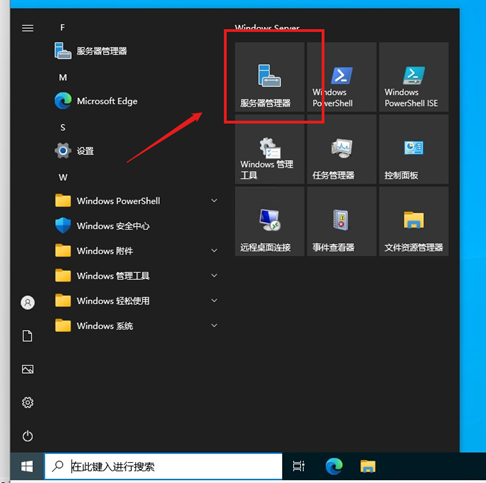Open the 控制面板 tile

click(414, 149)
